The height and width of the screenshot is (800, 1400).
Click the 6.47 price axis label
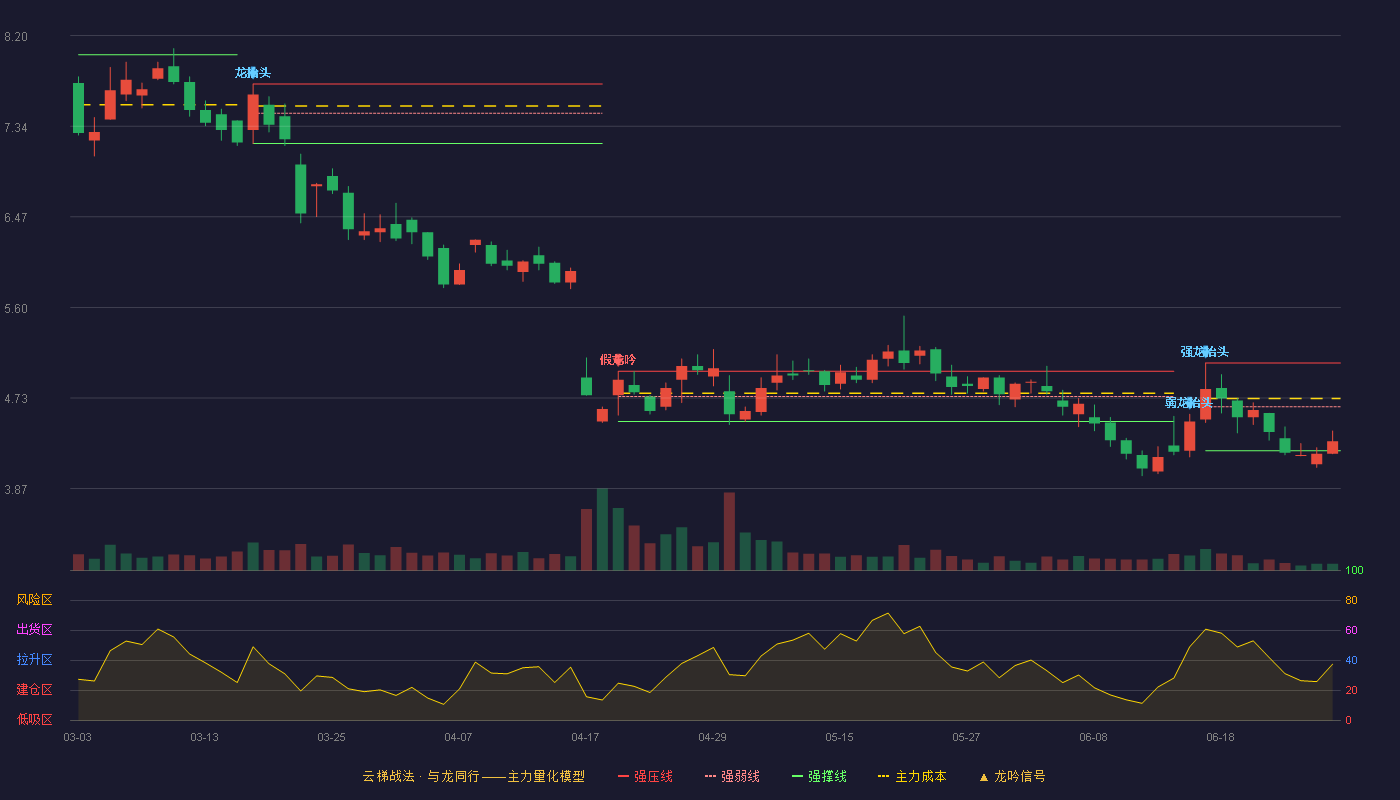pos(16,218)
